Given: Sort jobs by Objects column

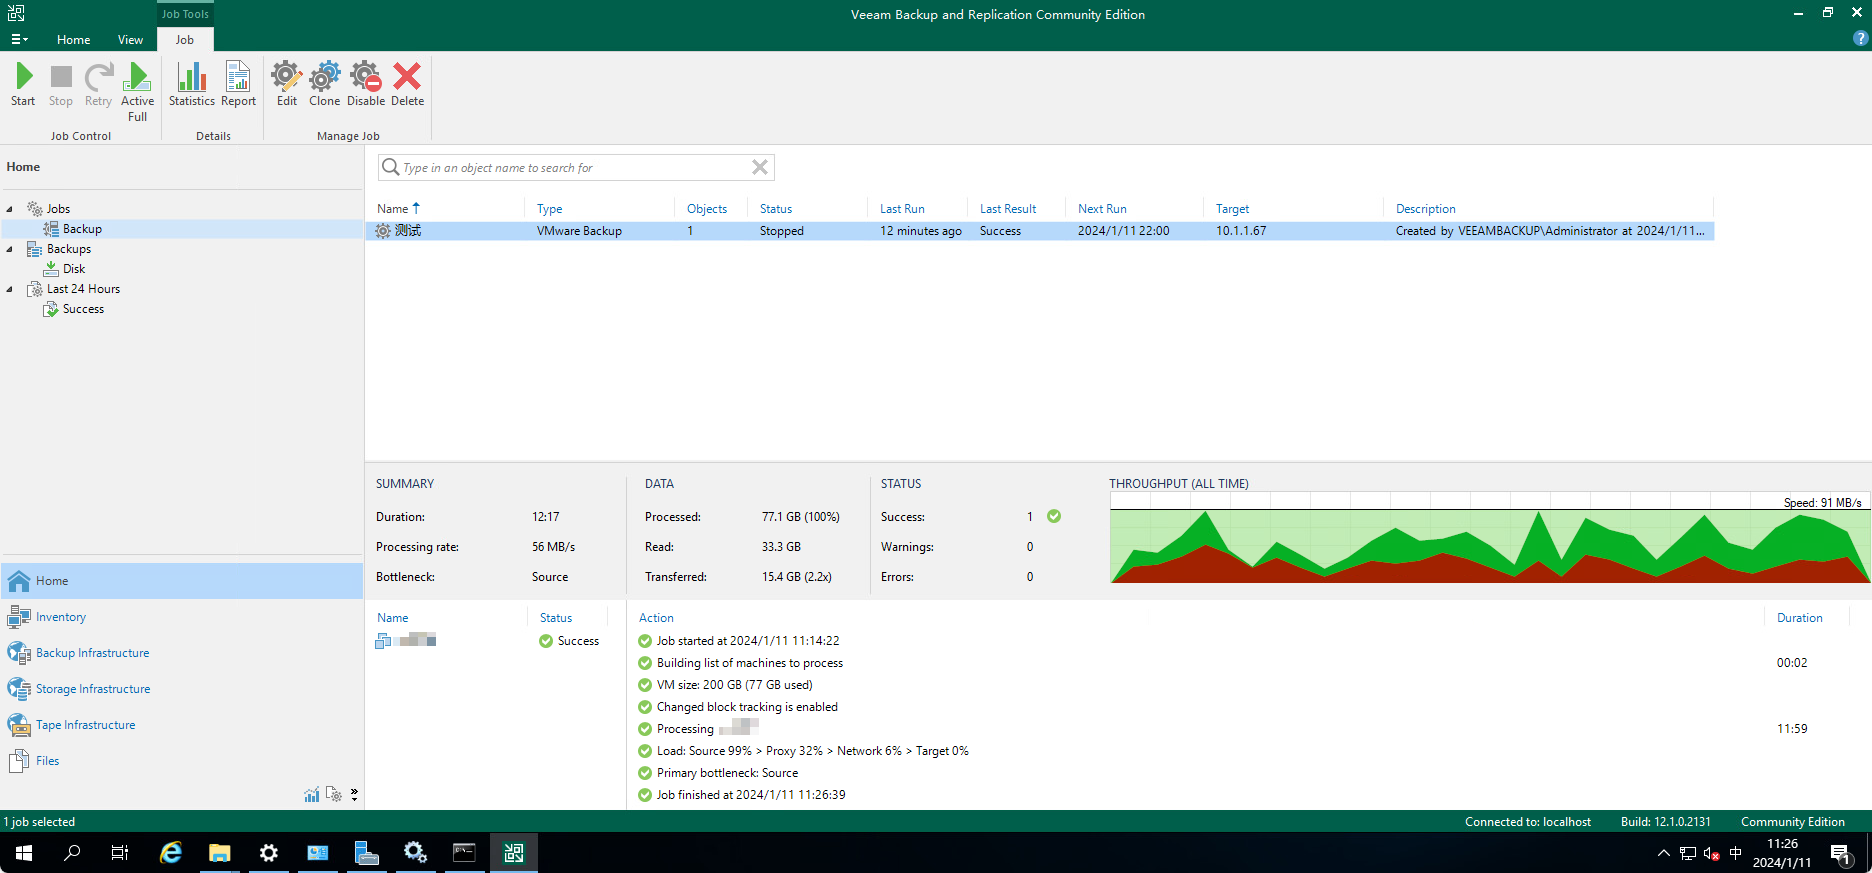Looking at the screenshot, I should point(707,209).
